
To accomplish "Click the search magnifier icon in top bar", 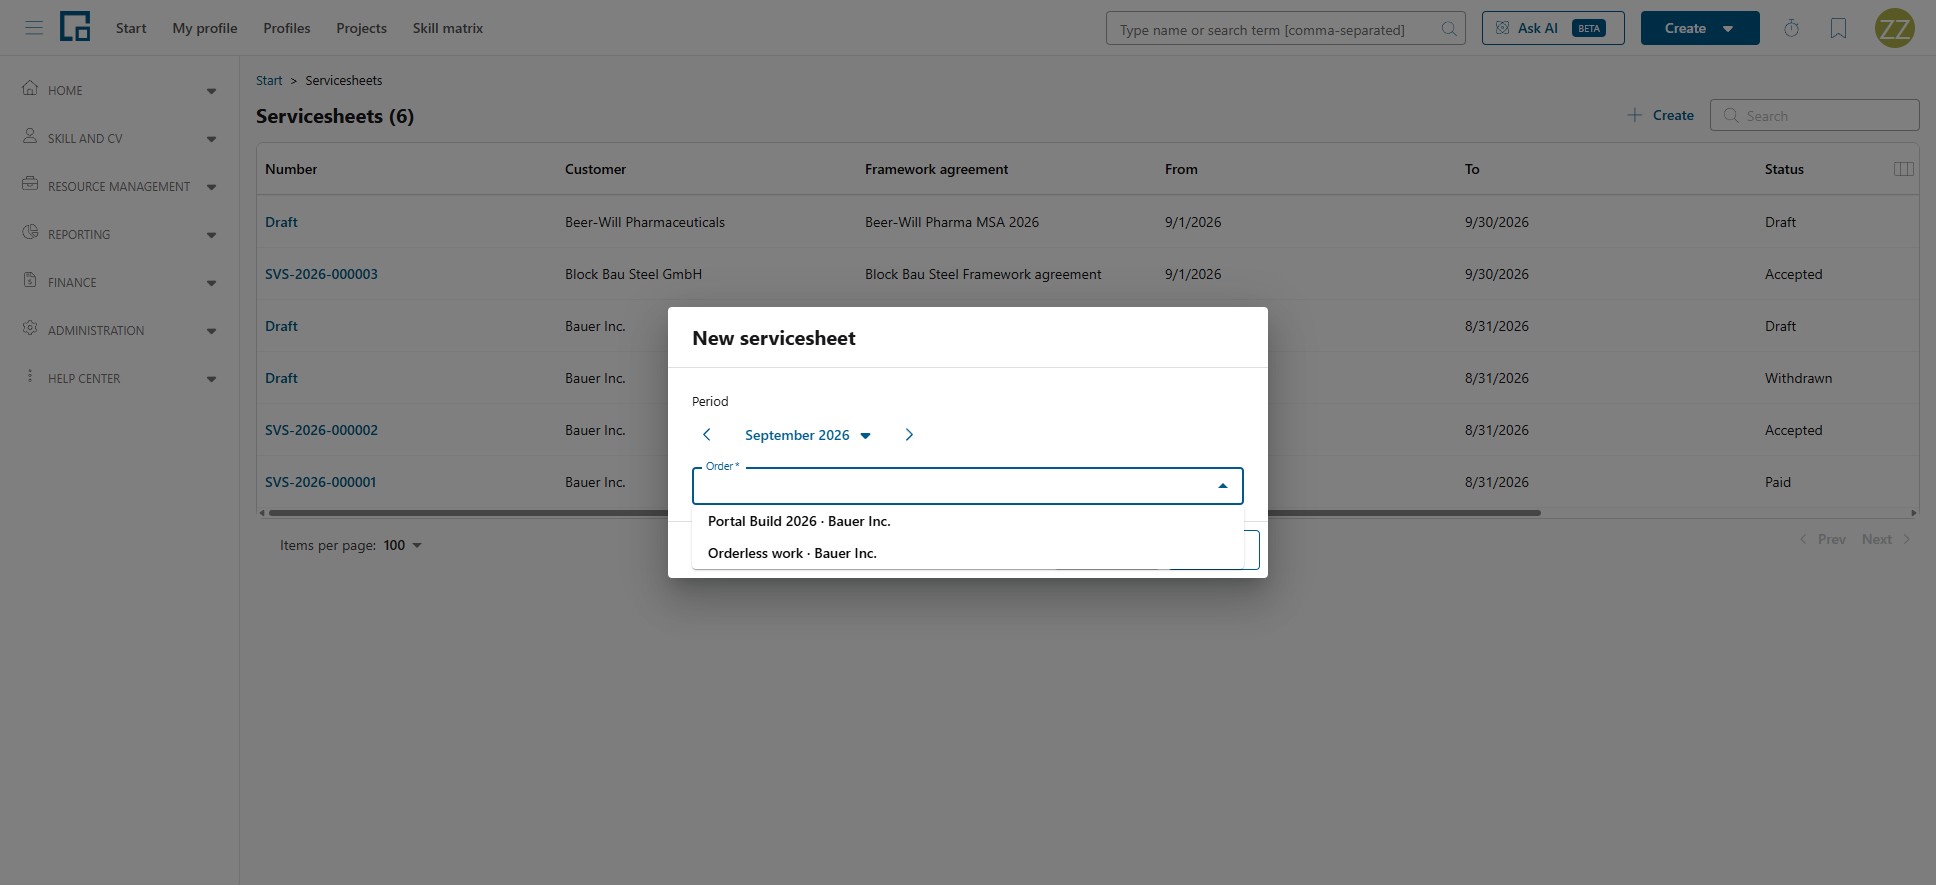I will click(1448, 29).
